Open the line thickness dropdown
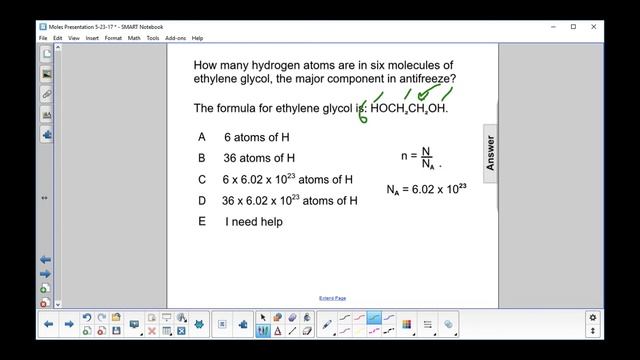Viewport: 640px width, 360px height. pos(427,324)
